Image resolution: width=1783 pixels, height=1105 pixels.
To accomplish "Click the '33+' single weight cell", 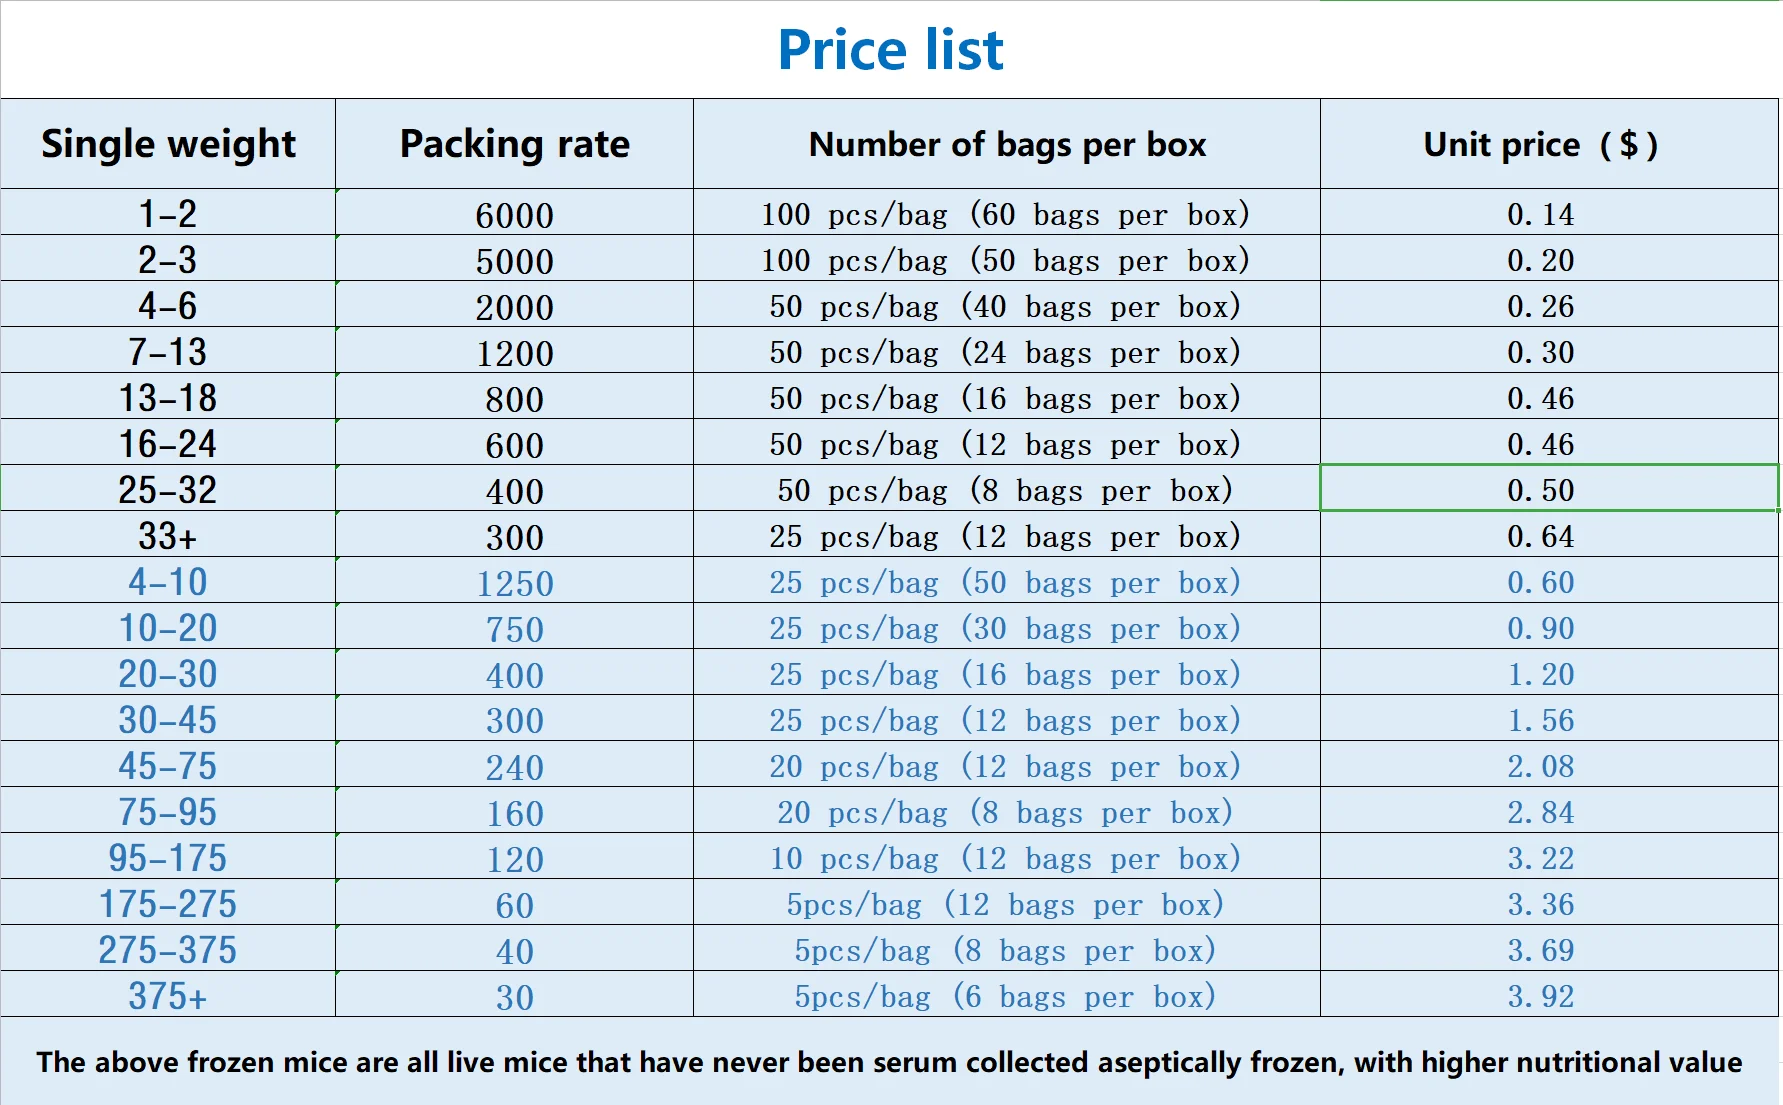I will pos(168,536).
